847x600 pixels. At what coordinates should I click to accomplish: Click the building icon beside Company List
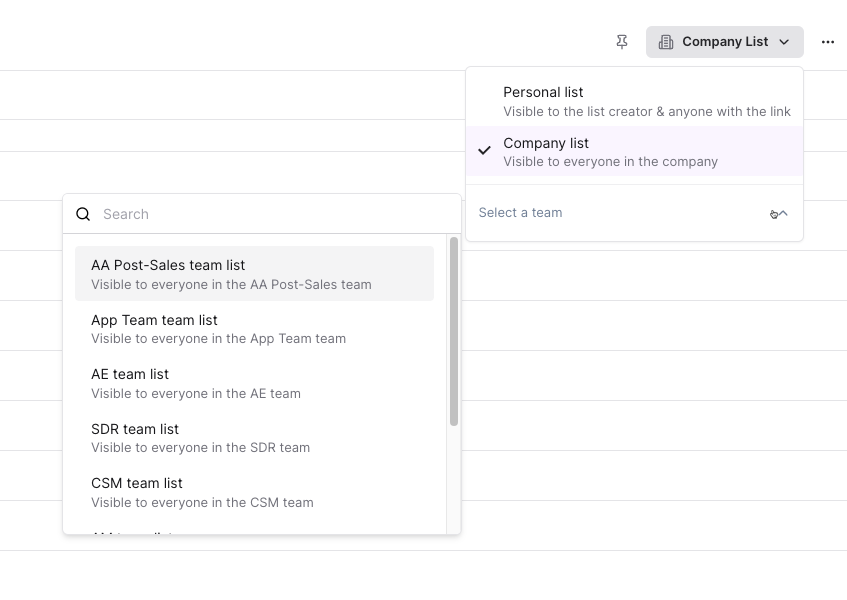point(666,42)
